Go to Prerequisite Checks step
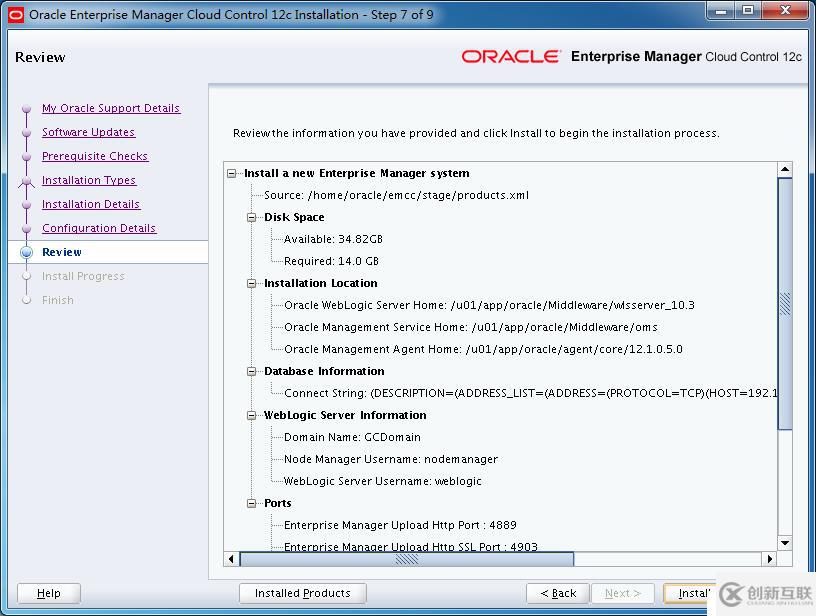 [x=95, y=156]
